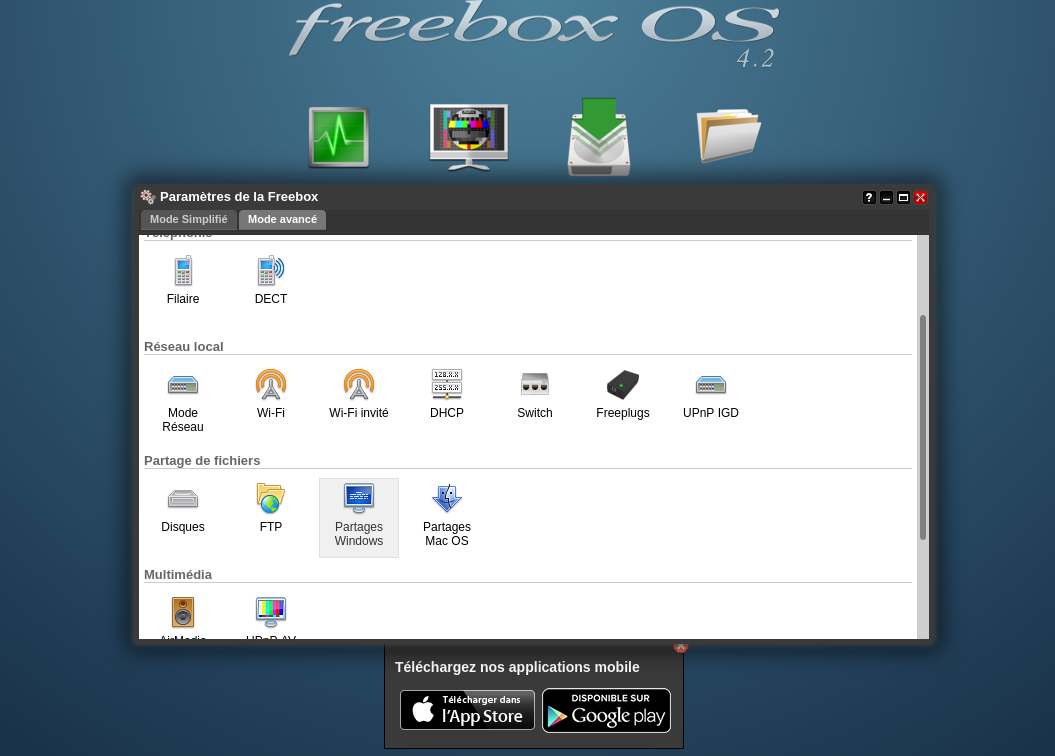
Task: Close the Paramètres de la Freebox window
Action: tap(920, 198)
